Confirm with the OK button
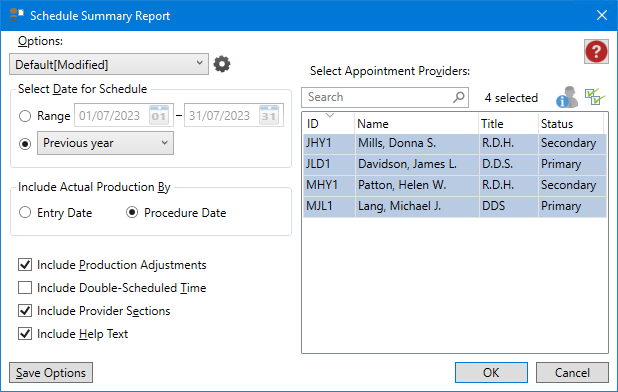The image size is (618, 392). click(x=491, y=373)
